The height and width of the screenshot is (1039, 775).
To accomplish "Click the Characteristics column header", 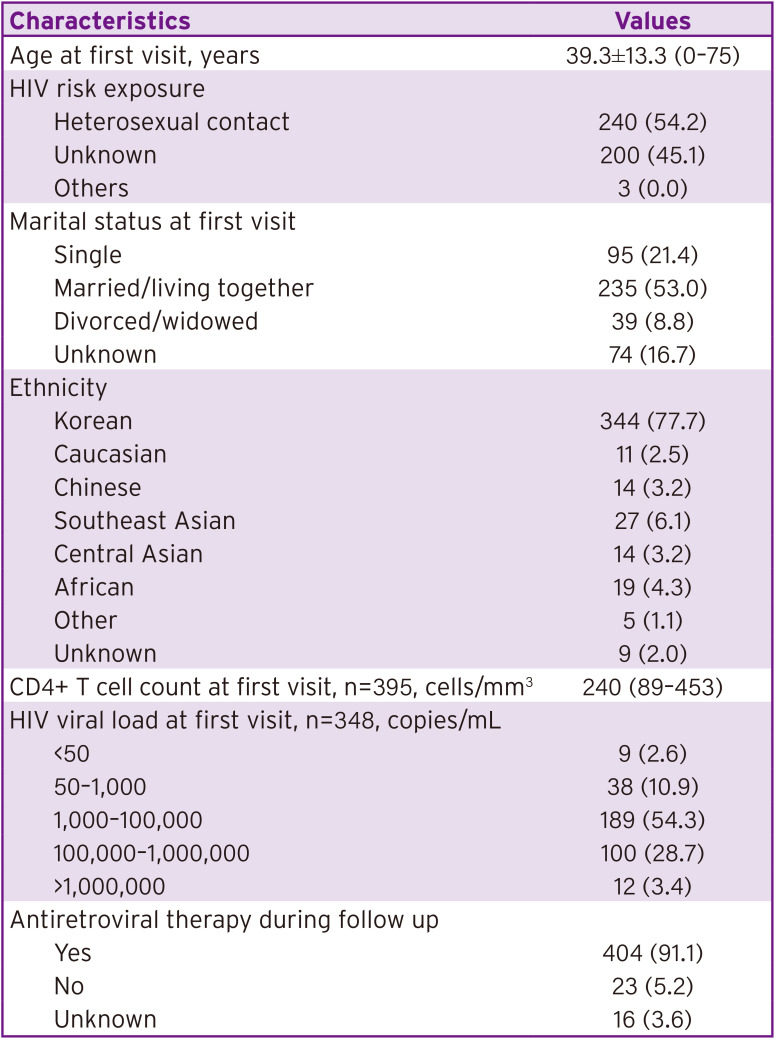I will [100, 21].
